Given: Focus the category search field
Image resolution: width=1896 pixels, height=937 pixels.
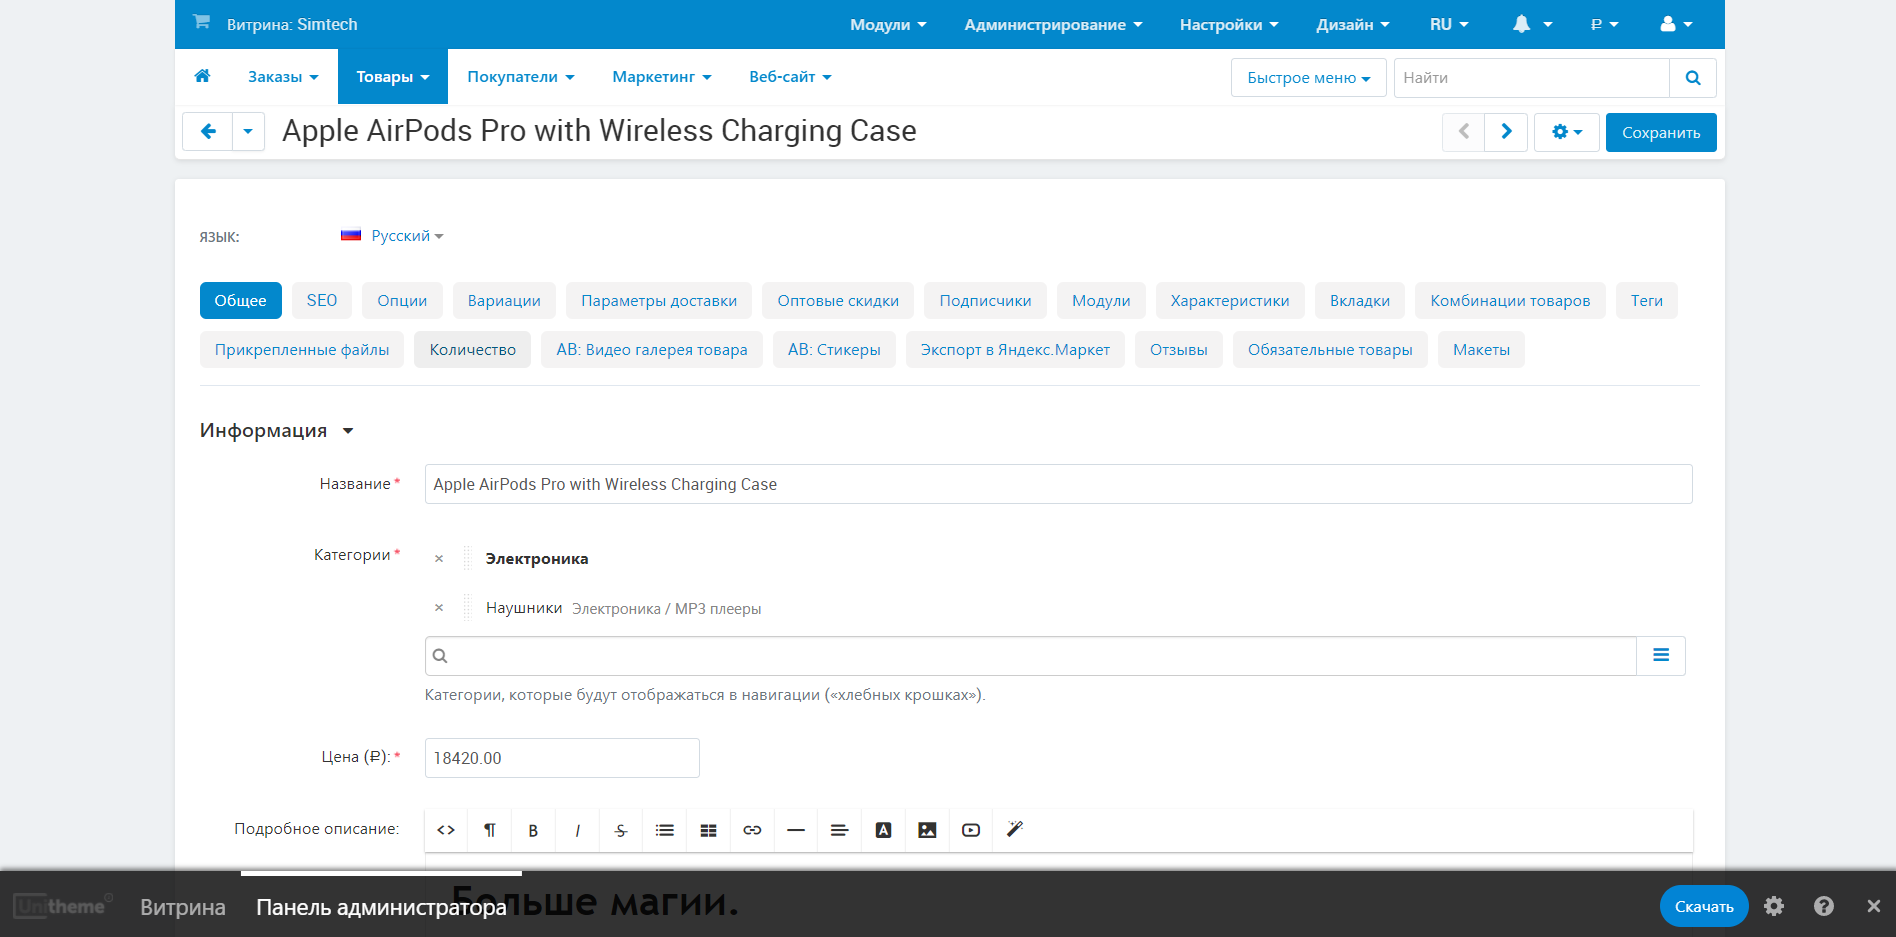Looking at the screenshot, I should (x=1031, y=656).
